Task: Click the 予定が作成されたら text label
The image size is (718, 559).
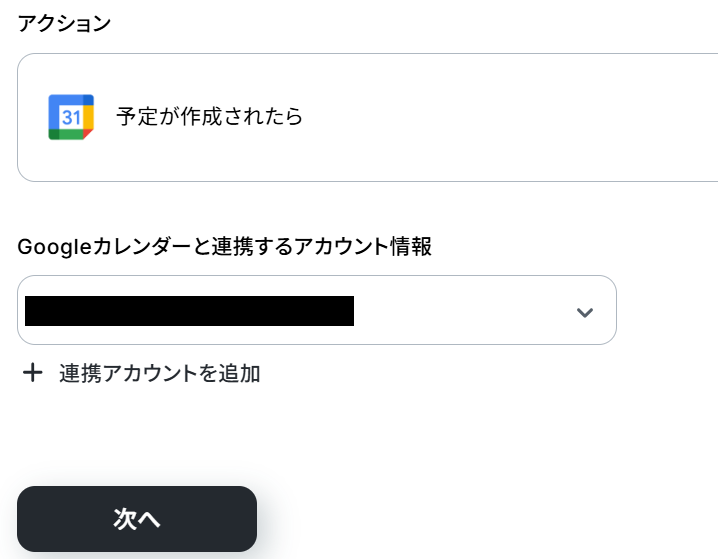Action: click(x=209, y=116)
